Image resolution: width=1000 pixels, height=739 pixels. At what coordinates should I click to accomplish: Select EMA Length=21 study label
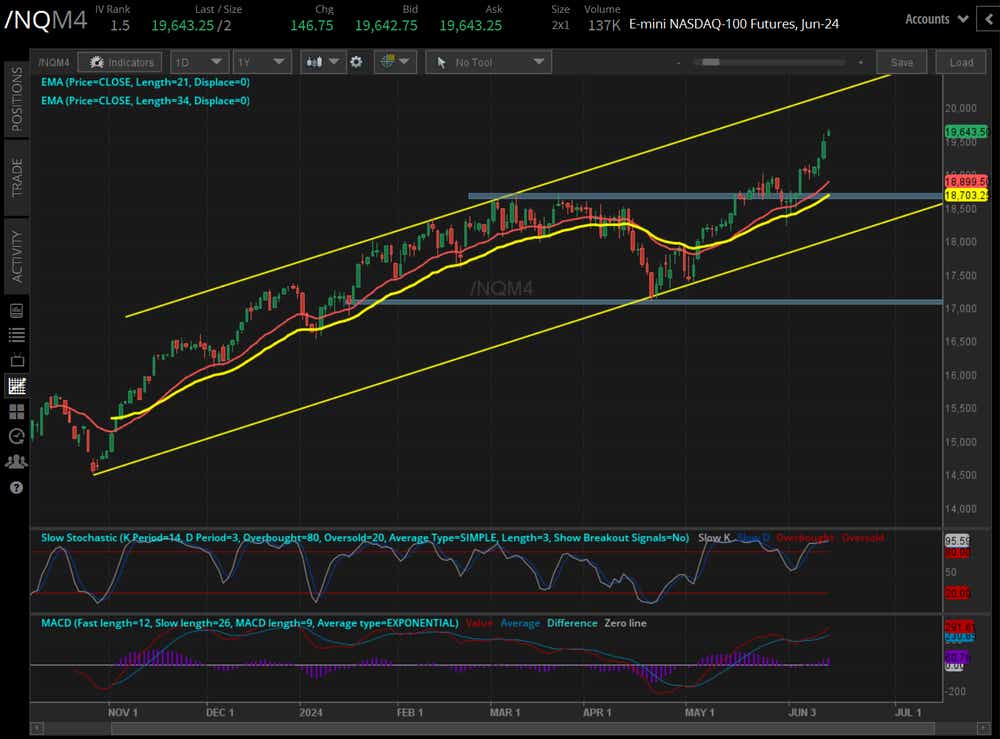click(x=145, y=82)
